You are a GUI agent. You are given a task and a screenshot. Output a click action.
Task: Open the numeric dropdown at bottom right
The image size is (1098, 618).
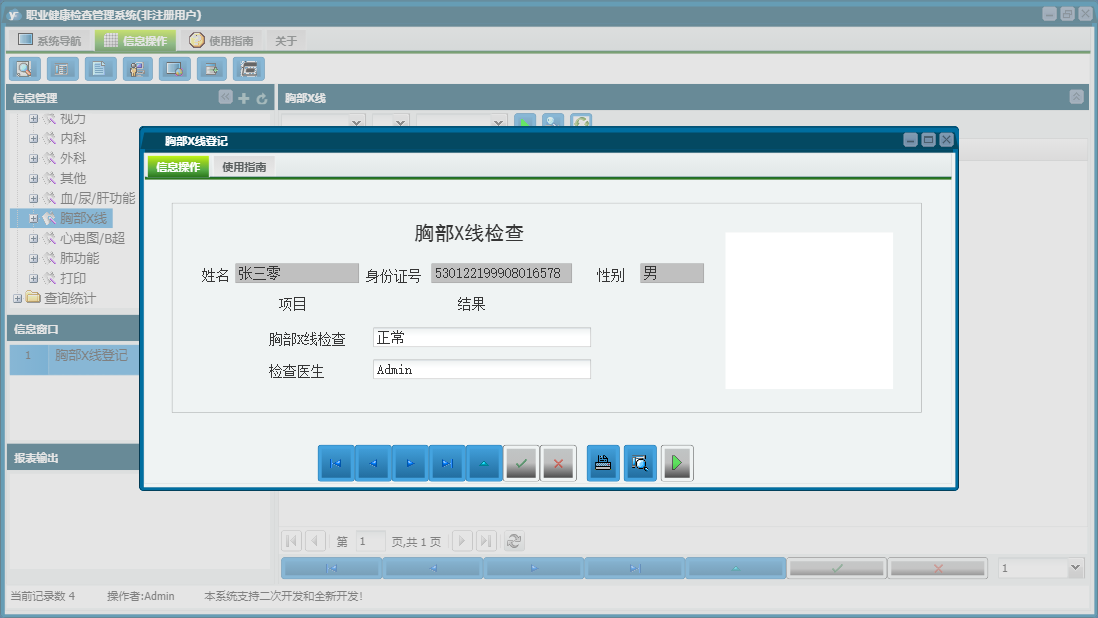tap(1076, 567)
